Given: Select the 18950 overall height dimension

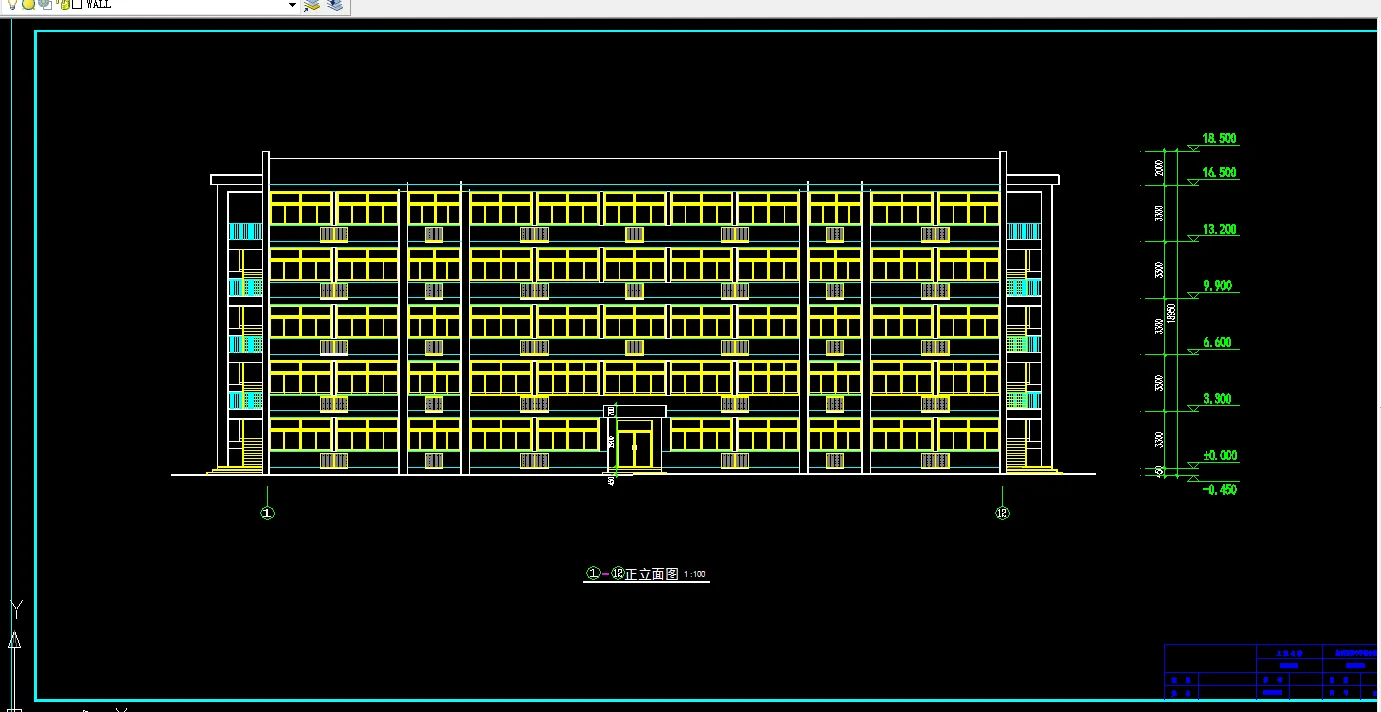Looking at the screenshot, I should tap(1171, 313).
